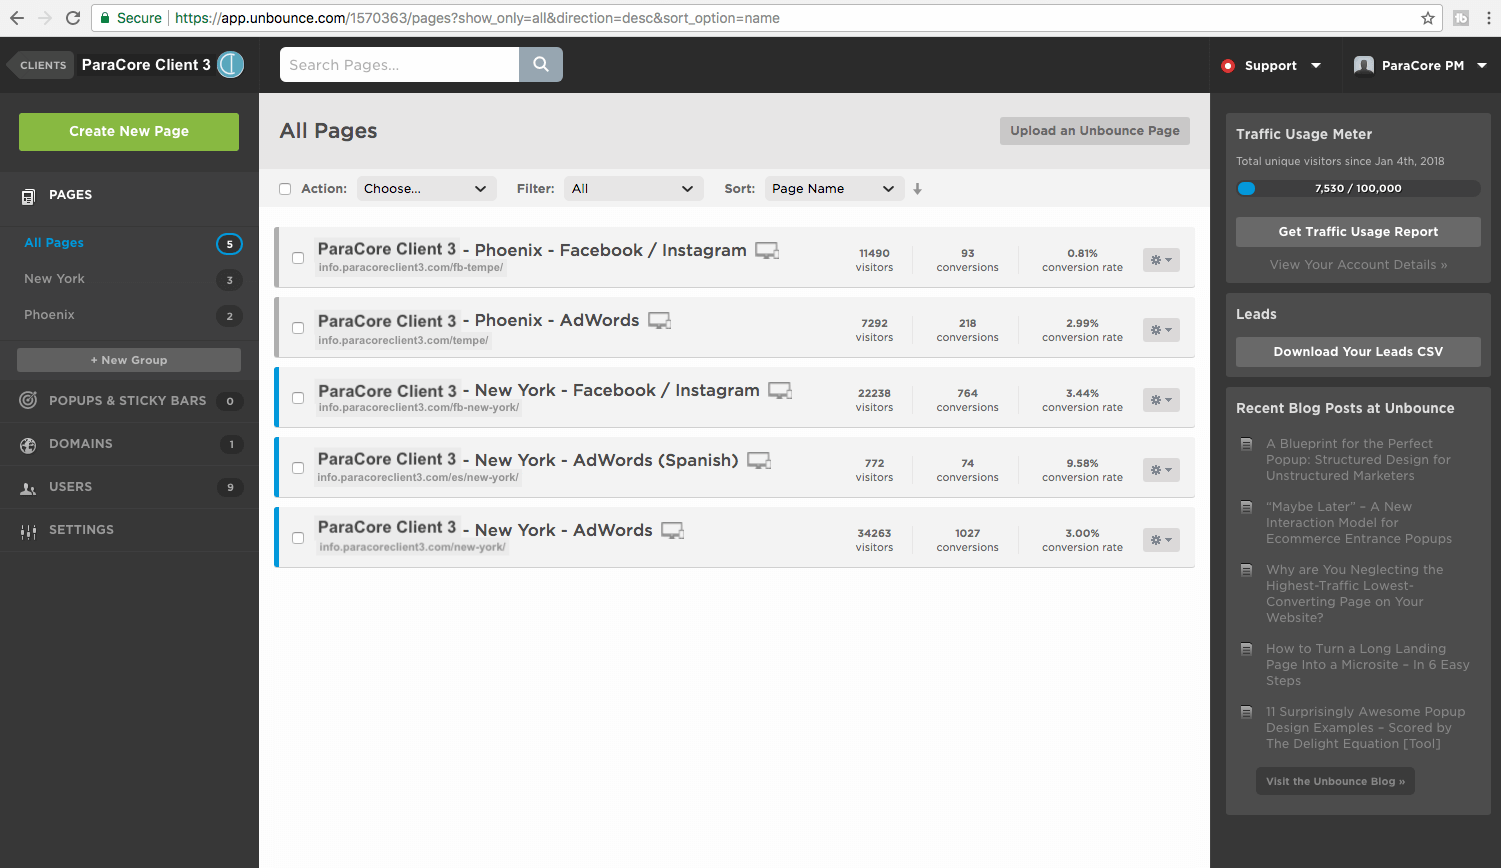Viewport: 1501px width, 868px height.
Task: Select the Phoenix group
Action: [49, 315]
